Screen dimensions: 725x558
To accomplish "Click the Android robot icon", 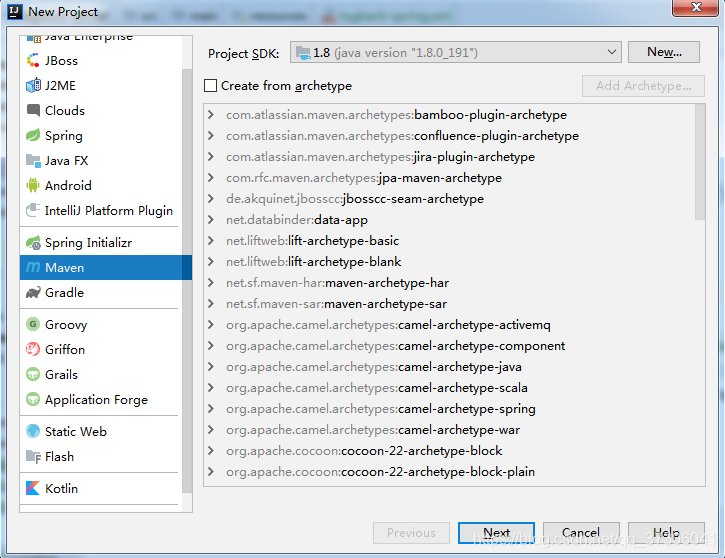I will (33, 185).
